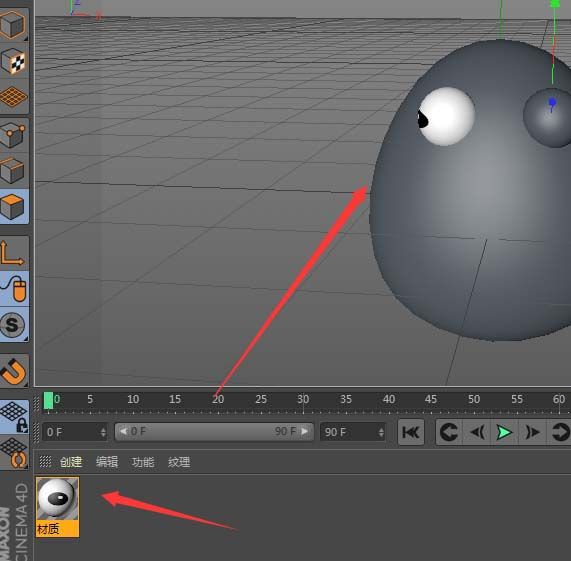Toggle the Viewport Solo S button
The height and width of the screenshot is (561, 571).
[13, 324]
